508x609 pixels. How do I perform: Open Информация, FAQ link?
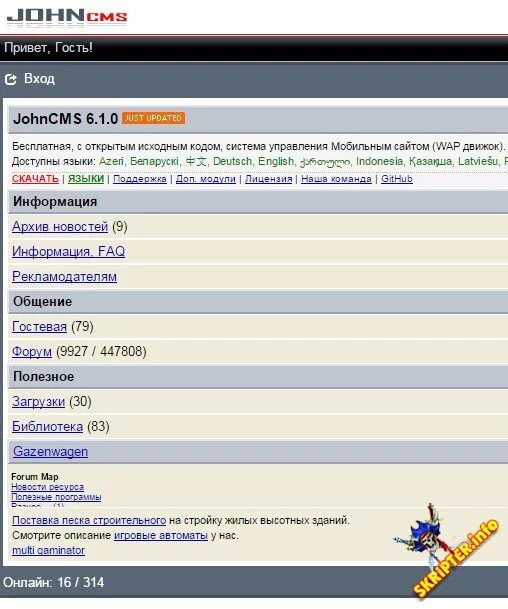(x=68, y=251)
